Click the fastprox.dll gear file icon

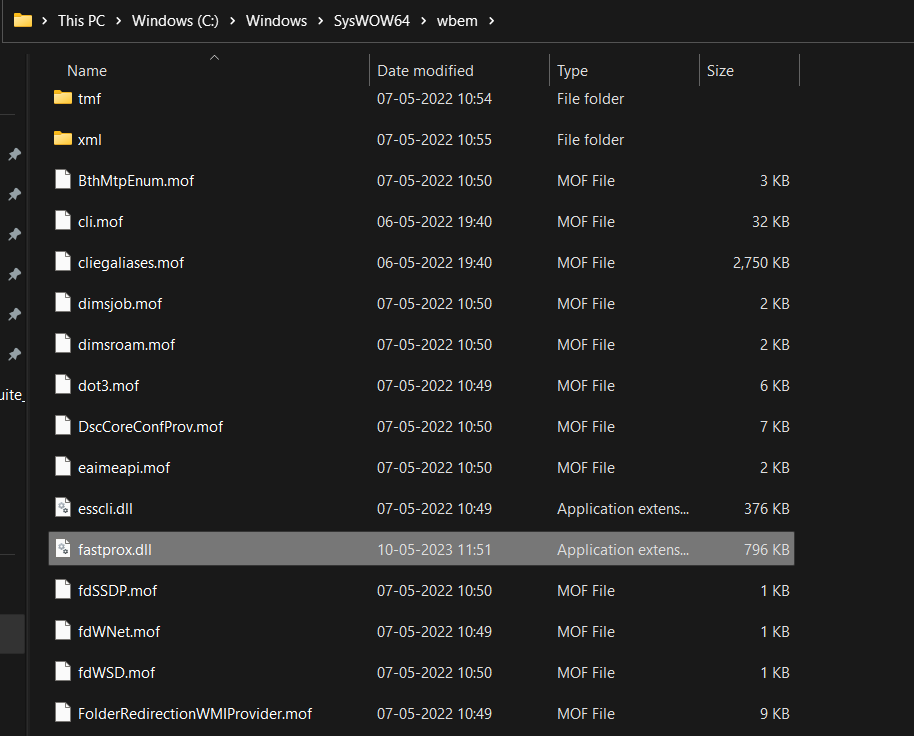click(x=63, y=549)
